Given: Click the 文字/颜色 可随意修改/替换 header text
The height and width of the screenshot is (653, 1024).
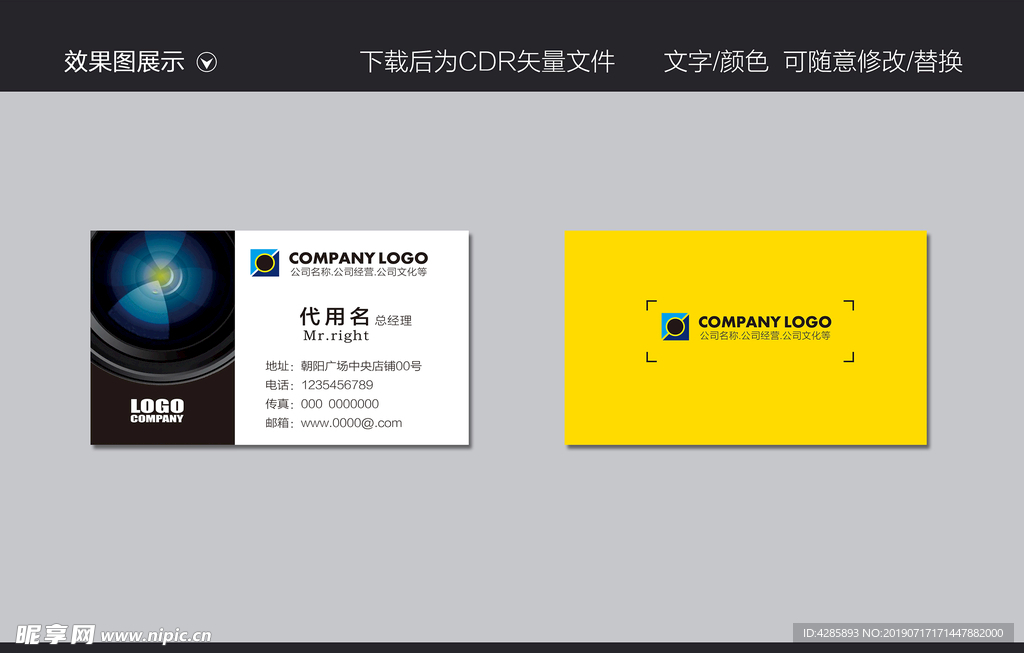Looking at the screenshot, I should coord(812,62).
